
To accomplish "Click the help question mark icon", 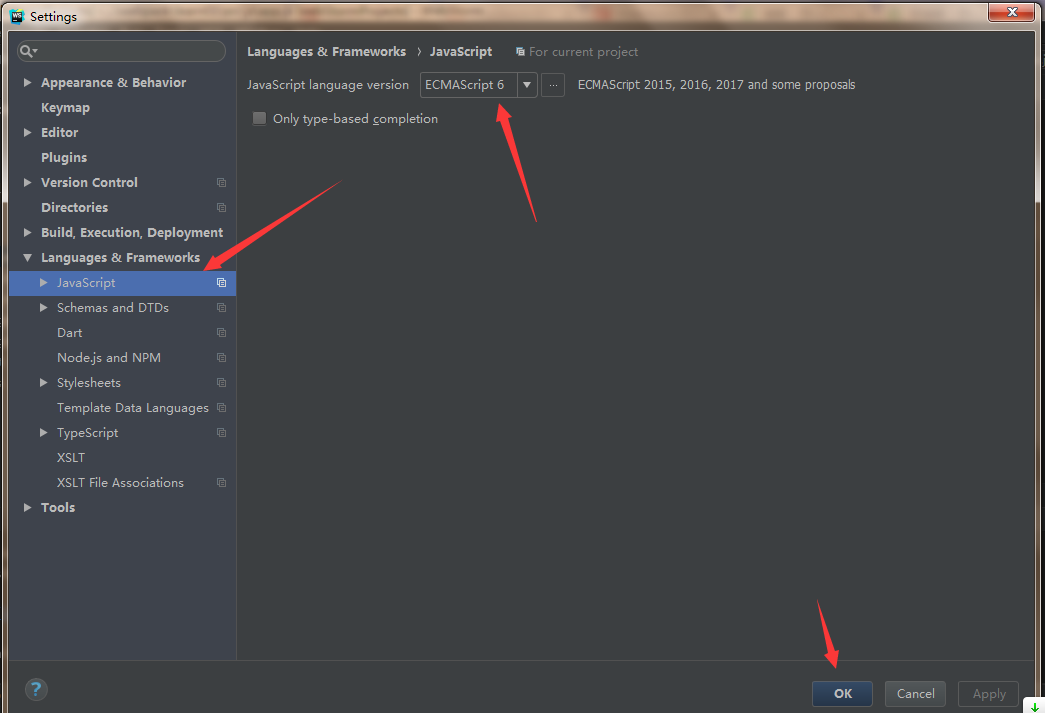I will pyautogui.click(x=36, y=689).
